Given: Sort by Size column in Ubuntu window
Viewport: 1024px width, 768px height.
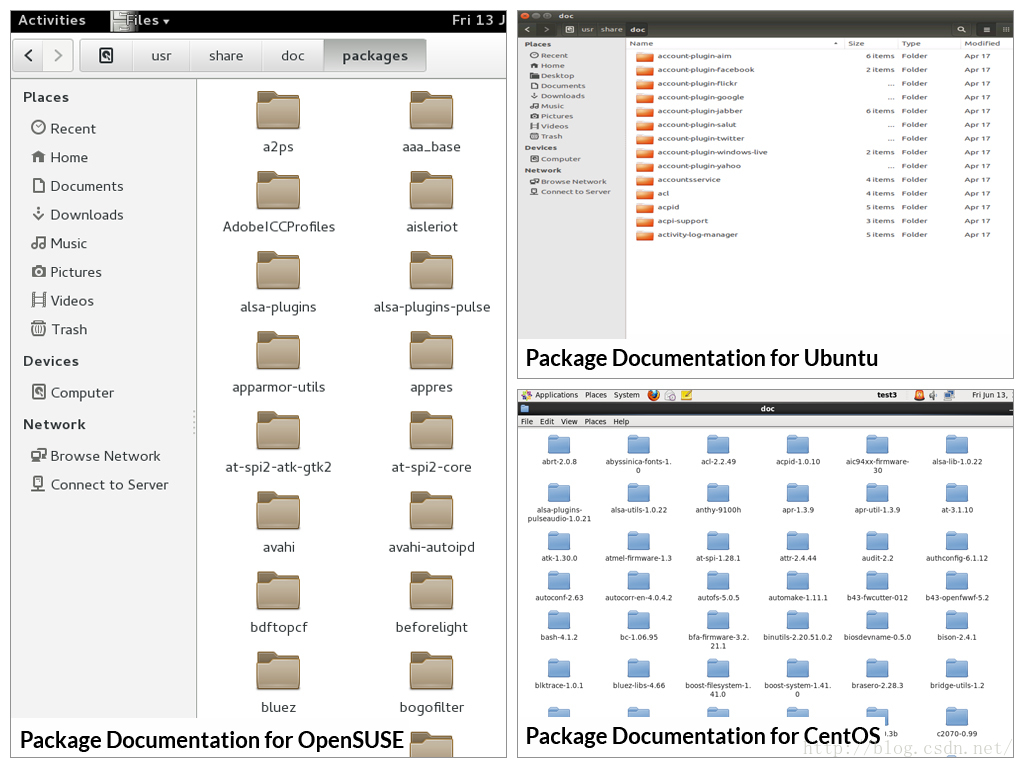Looking at the screenshot, I should 856,44.
